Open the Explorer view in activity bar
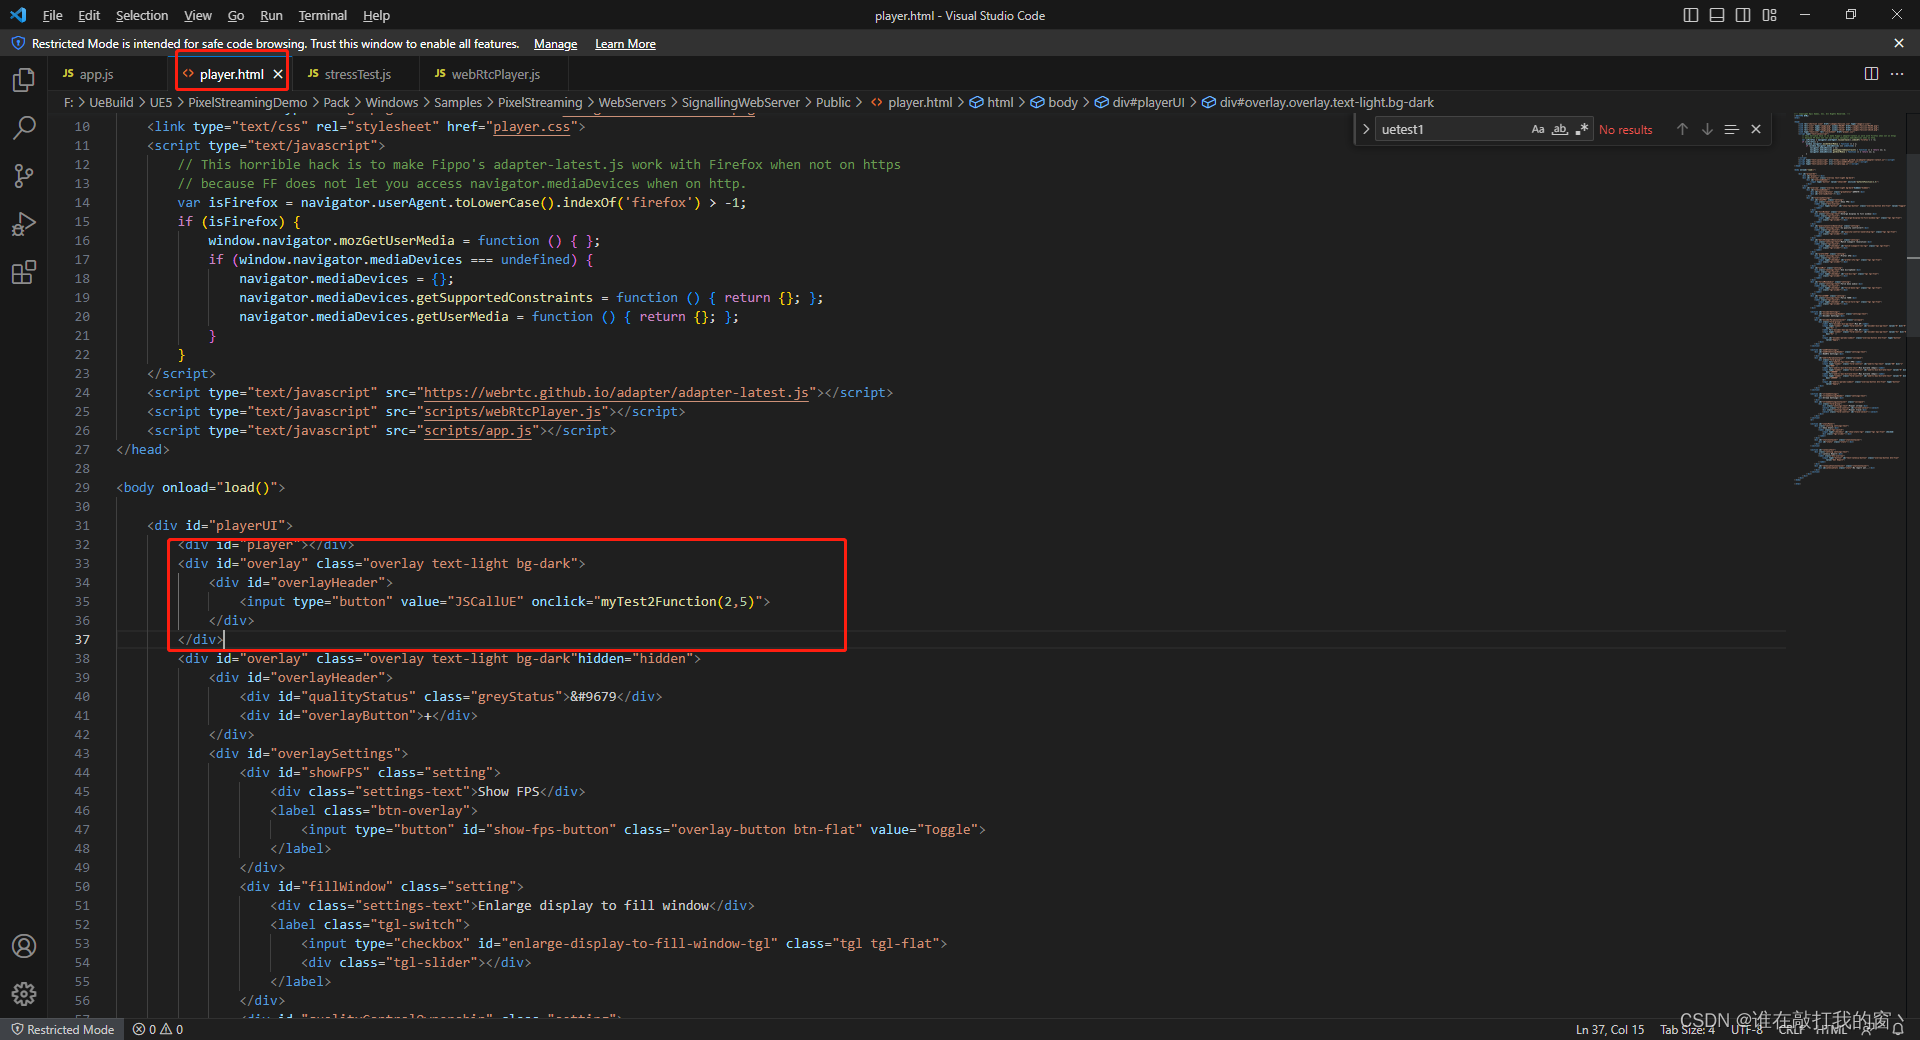The height and width of the screenshot is (1040, 1920). (24, 80)
